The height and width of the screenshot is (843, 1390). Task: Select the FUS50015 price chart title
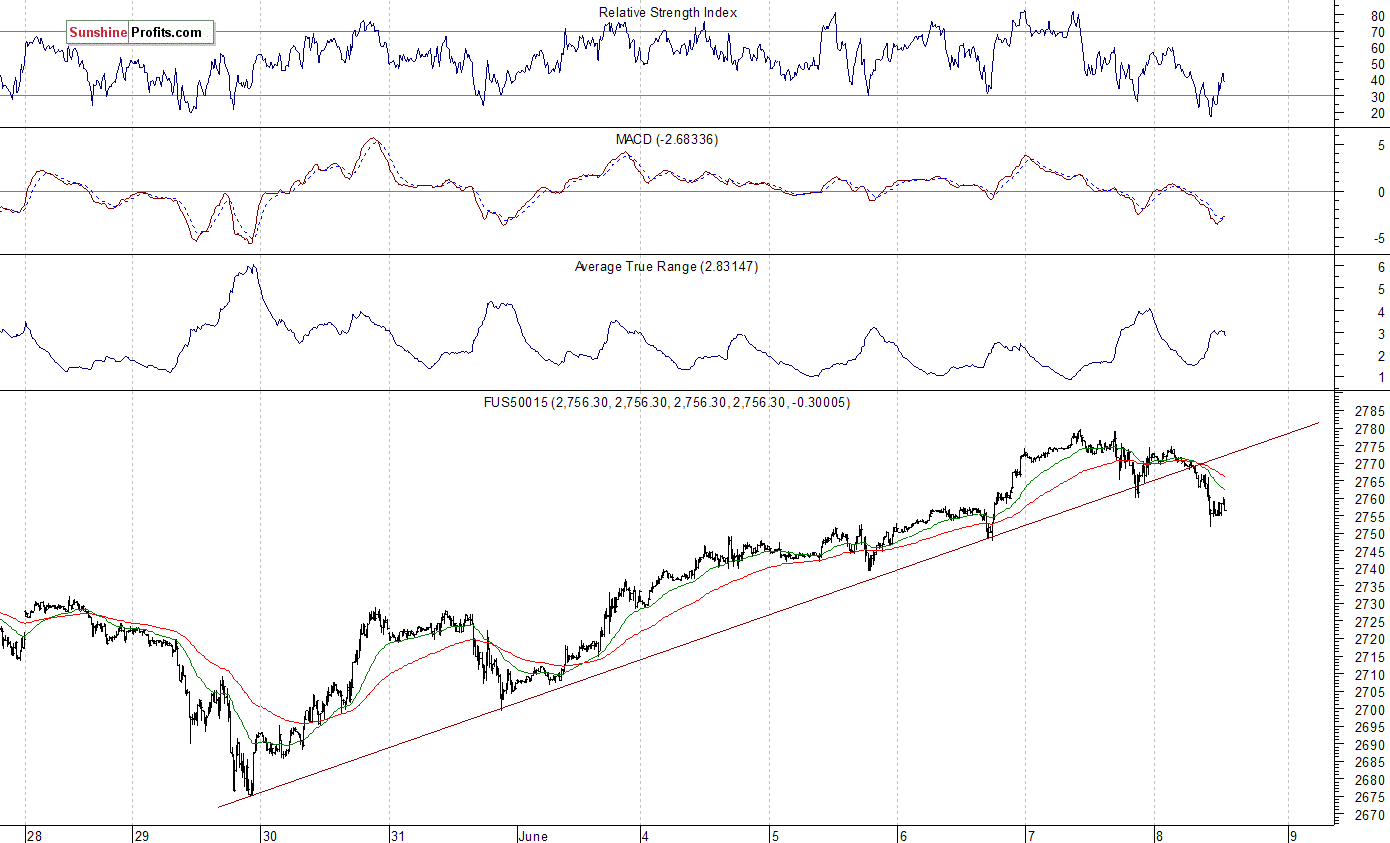pos(667,402)
